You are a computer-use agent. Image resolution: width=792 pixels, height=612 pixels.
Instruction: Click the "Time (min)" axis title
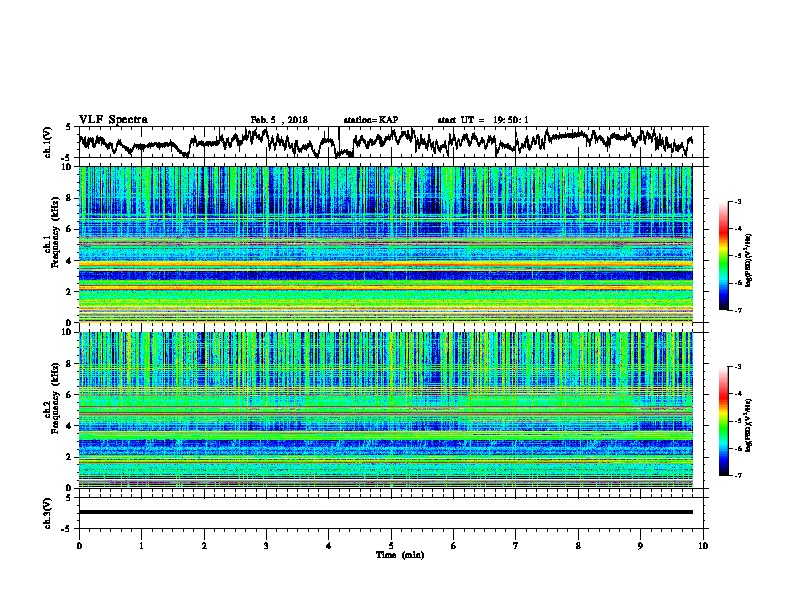[x=400, y=555]
